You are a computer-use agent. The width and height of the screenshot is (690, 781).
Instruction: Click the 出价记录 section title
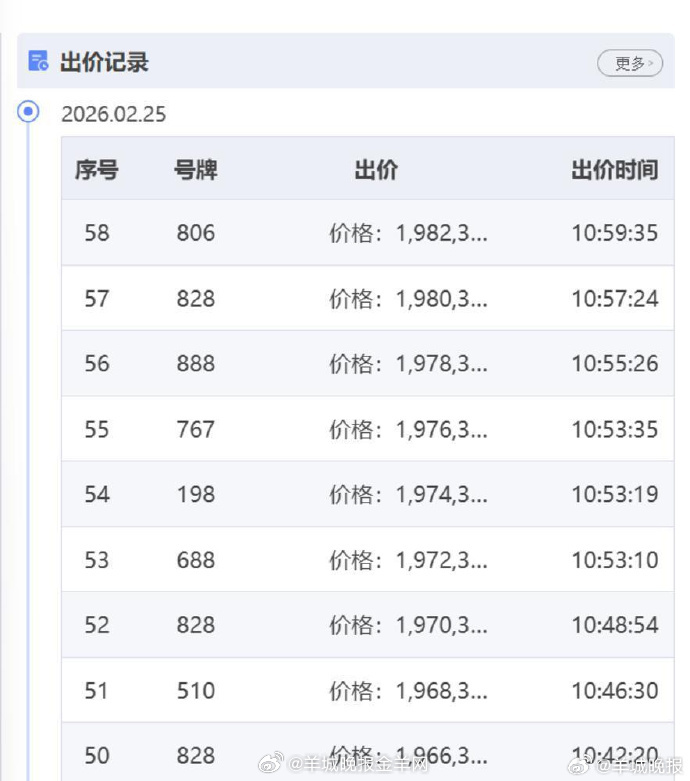coord(104,62)
